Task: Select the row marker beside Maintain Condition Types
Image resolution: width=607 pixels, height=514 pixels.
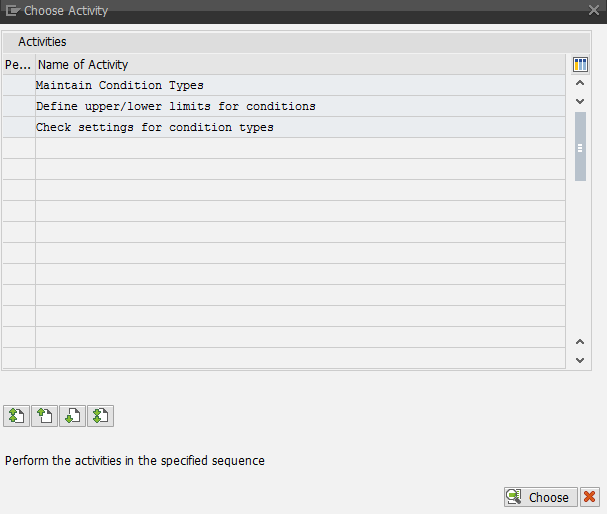Action: 19,85
